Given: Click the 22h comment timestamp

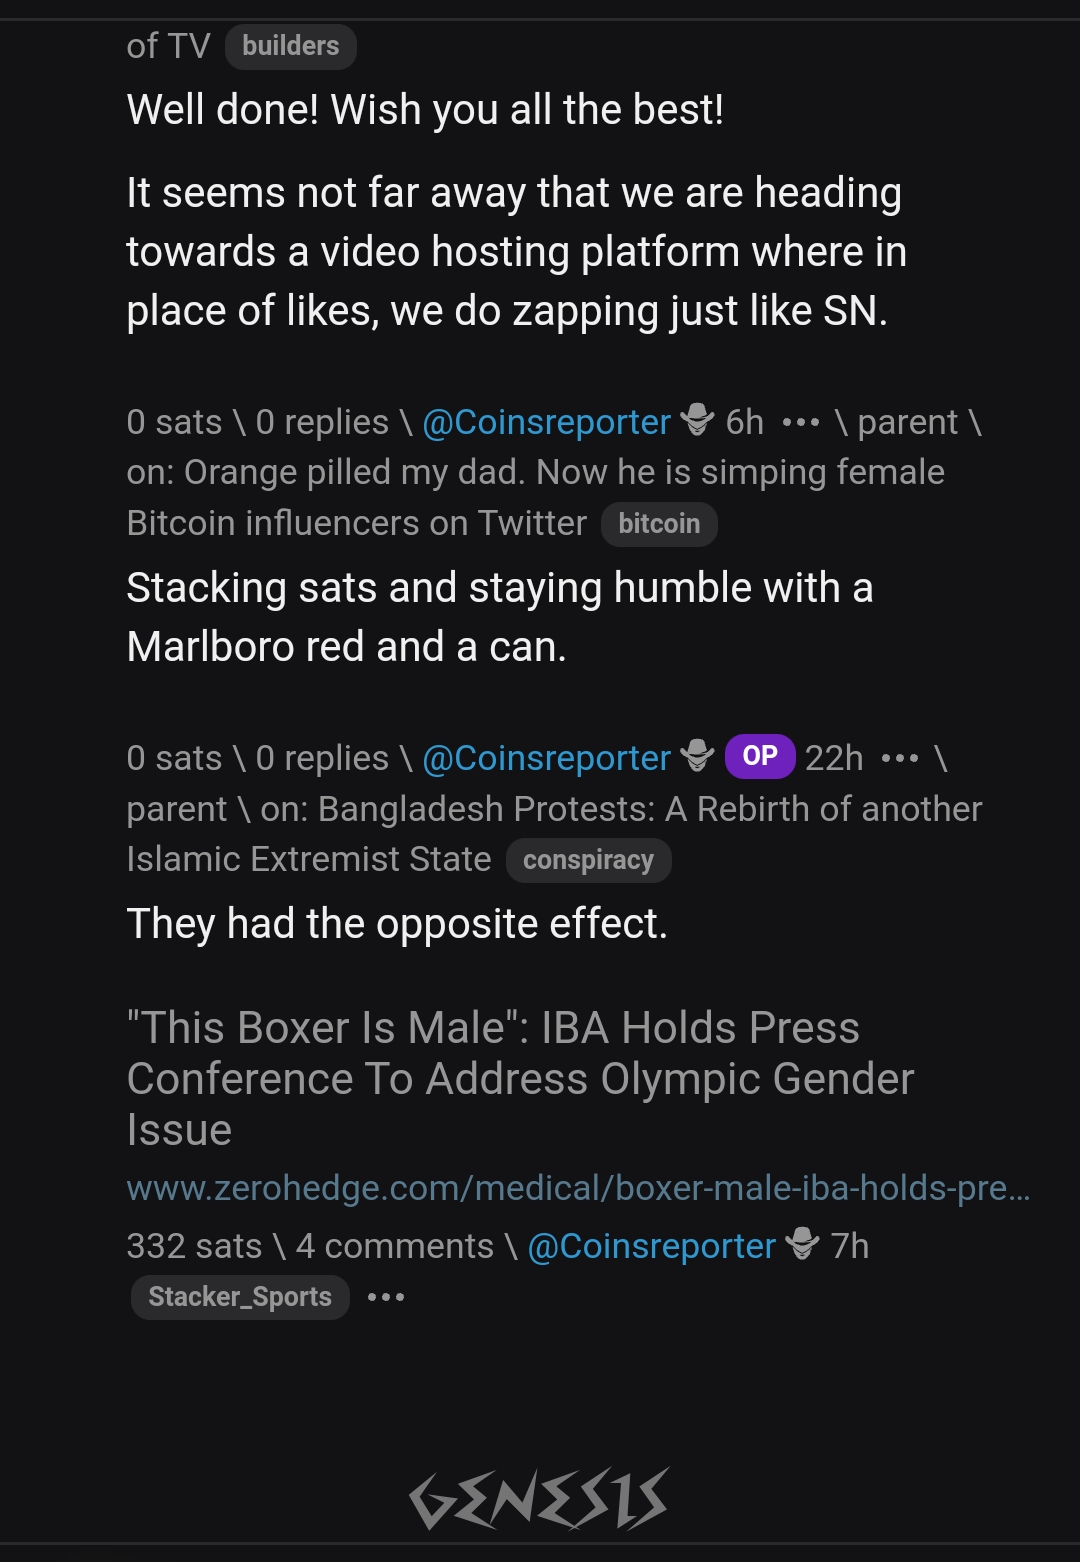Looking at the screenshot, I should tap(834, 759).
